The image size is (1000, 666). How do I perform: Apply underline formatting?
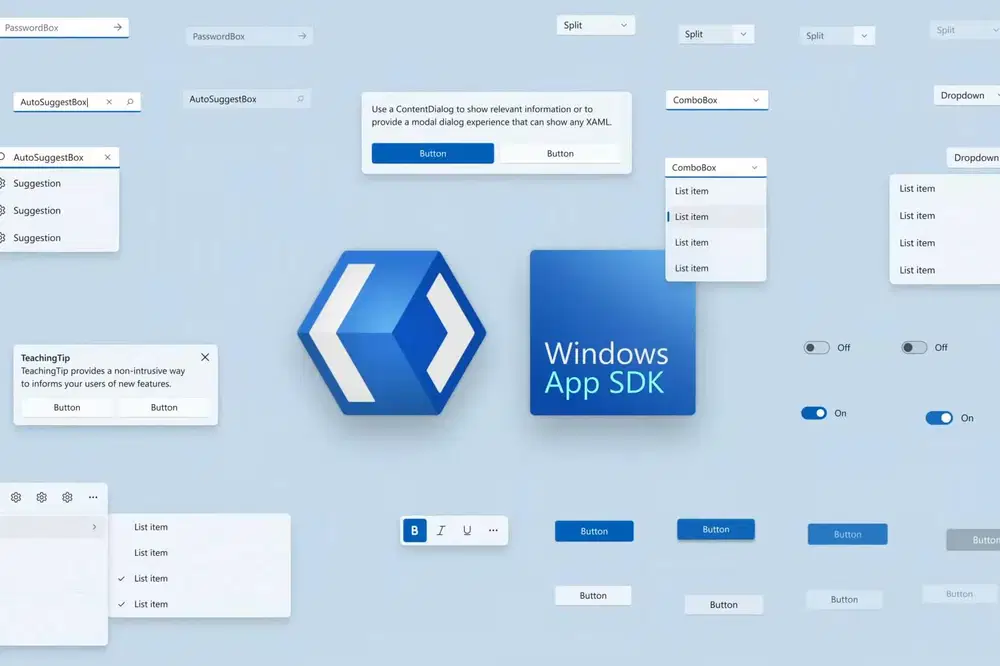[467, 530]
